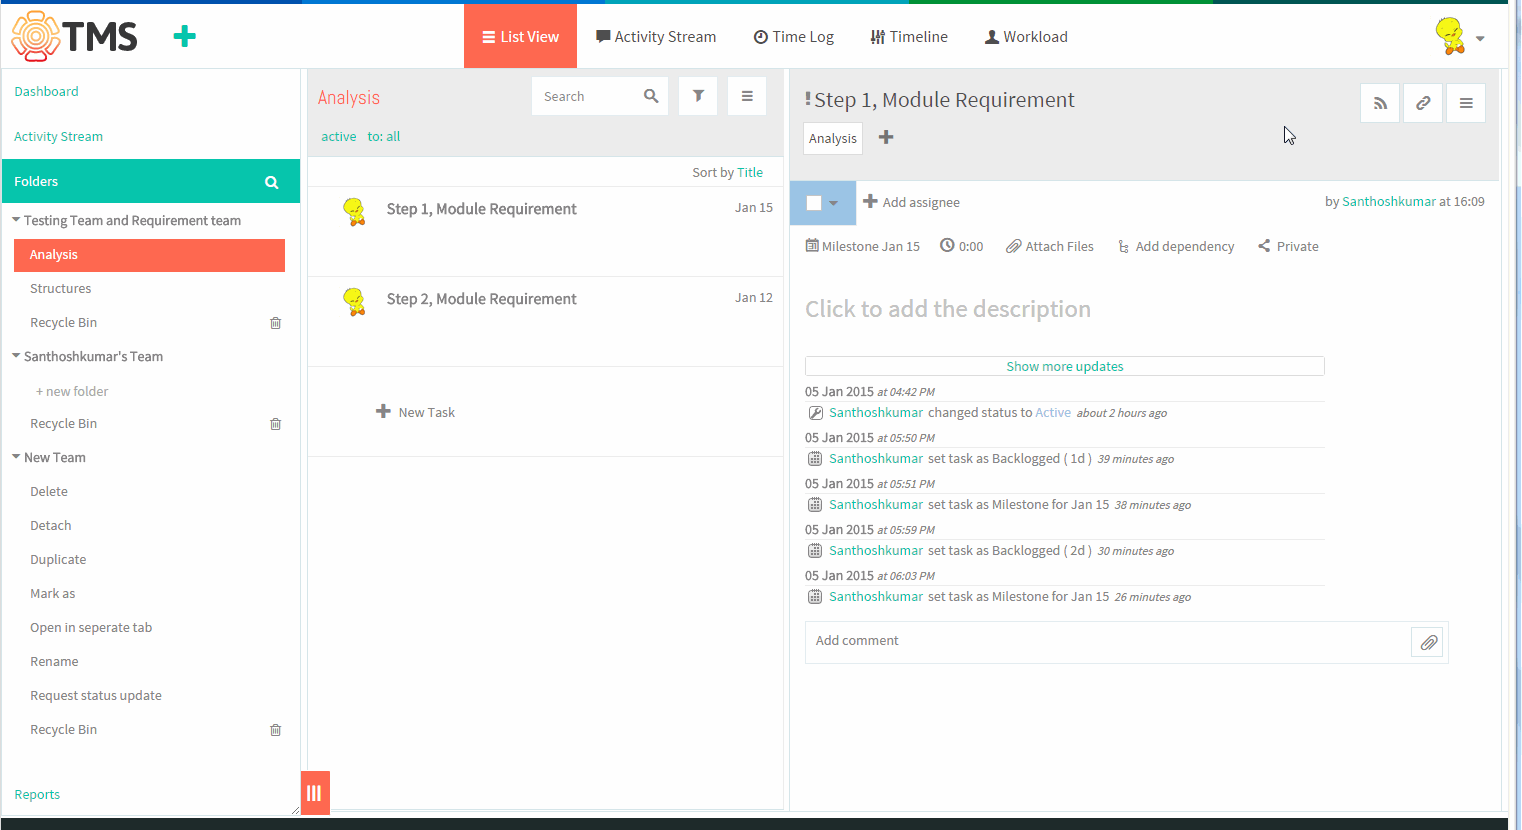Screen dimensions: 1522x830
Task: Select the Delete folder
Action: pyautogui.click(x=49, y=491)
